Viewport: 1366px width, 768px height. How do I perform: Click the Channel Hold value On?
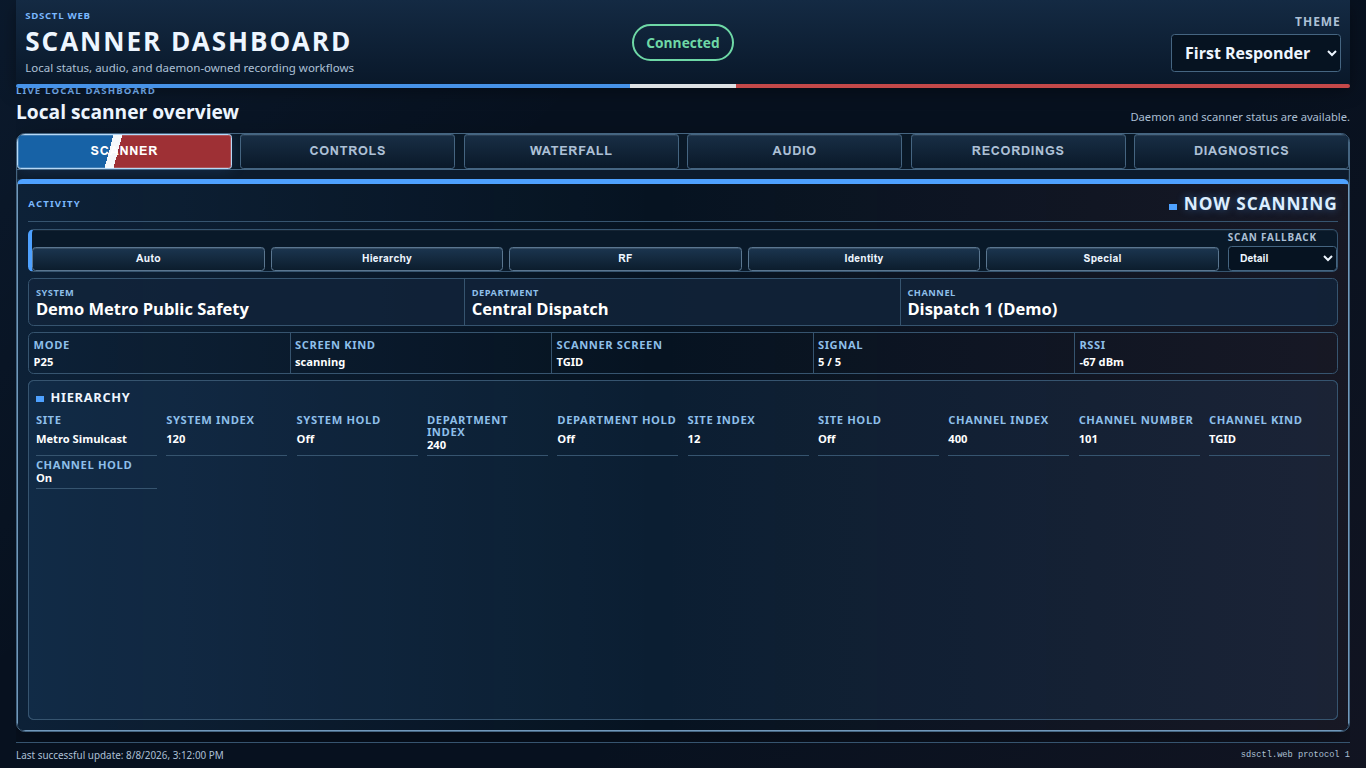pyautogui.click(x=44, y=478)
